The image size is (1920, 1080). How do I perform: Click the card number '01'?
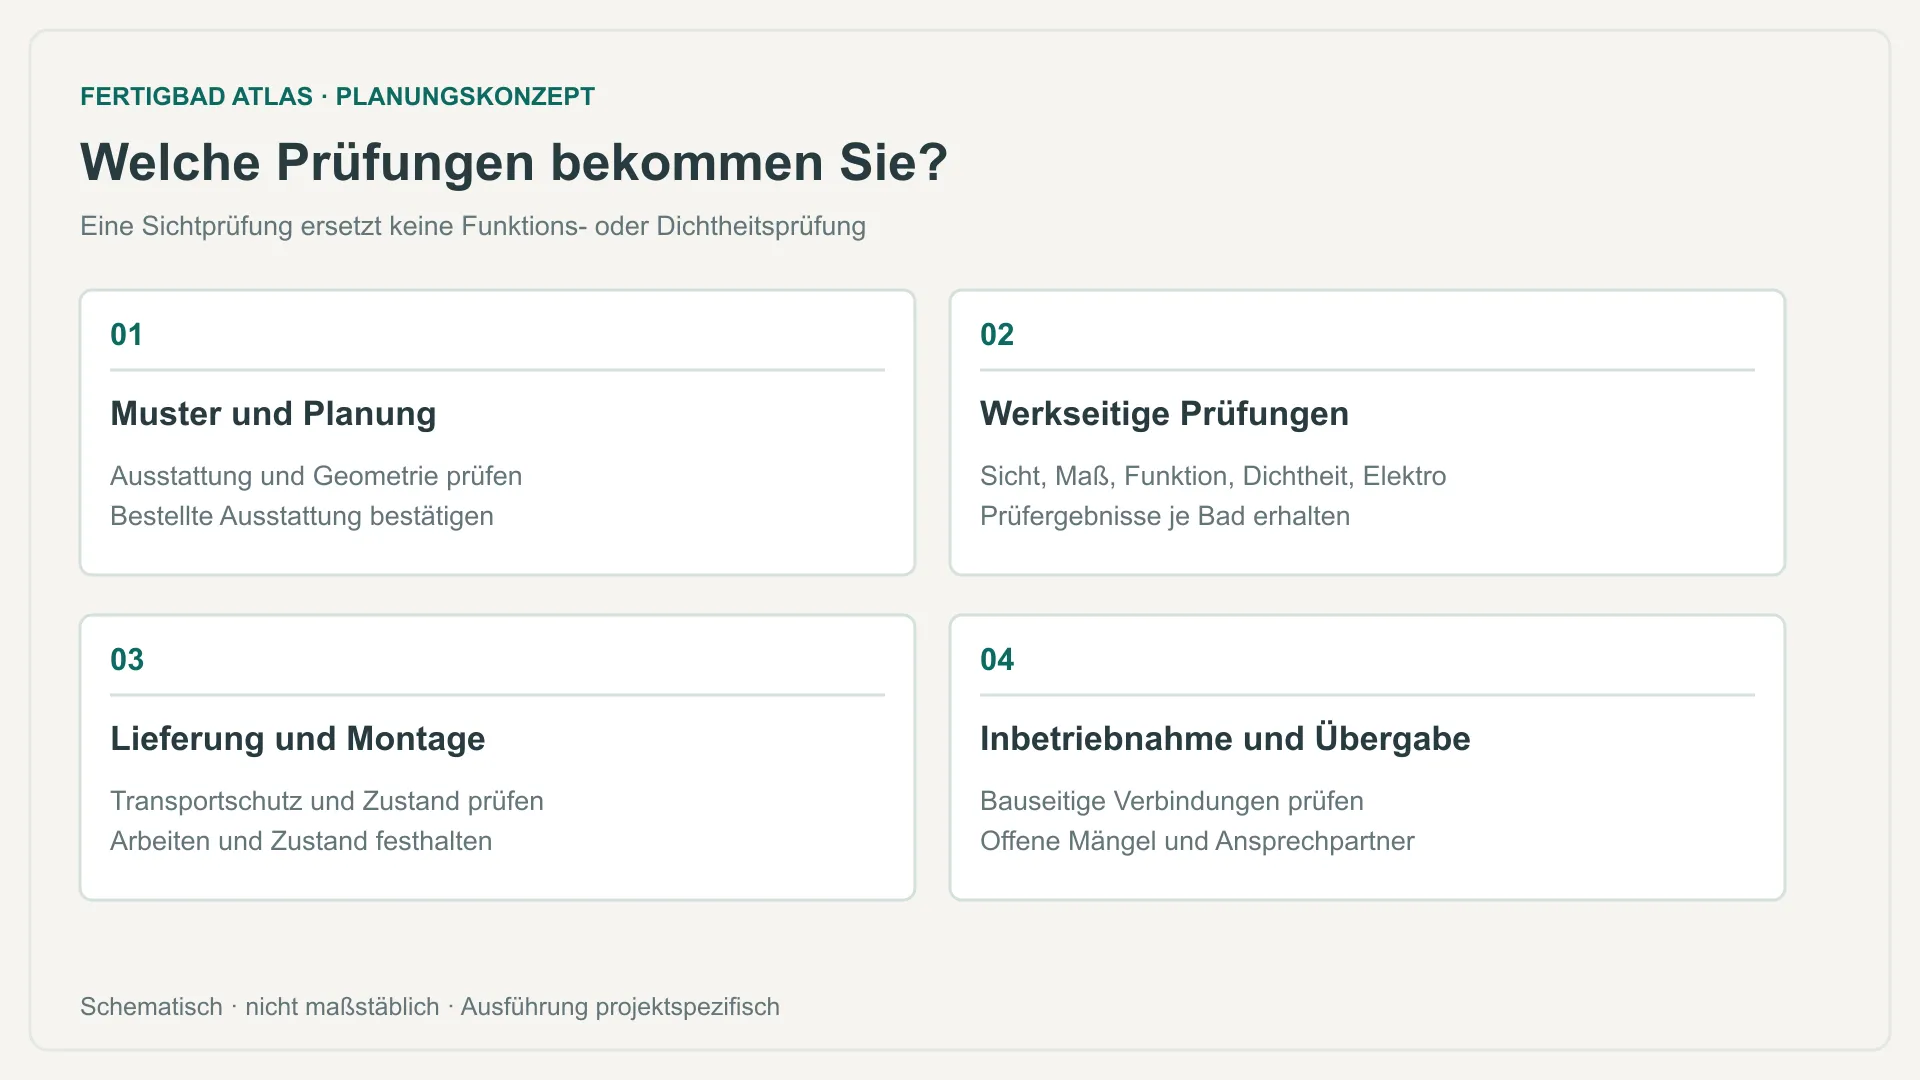pos(126,334)
